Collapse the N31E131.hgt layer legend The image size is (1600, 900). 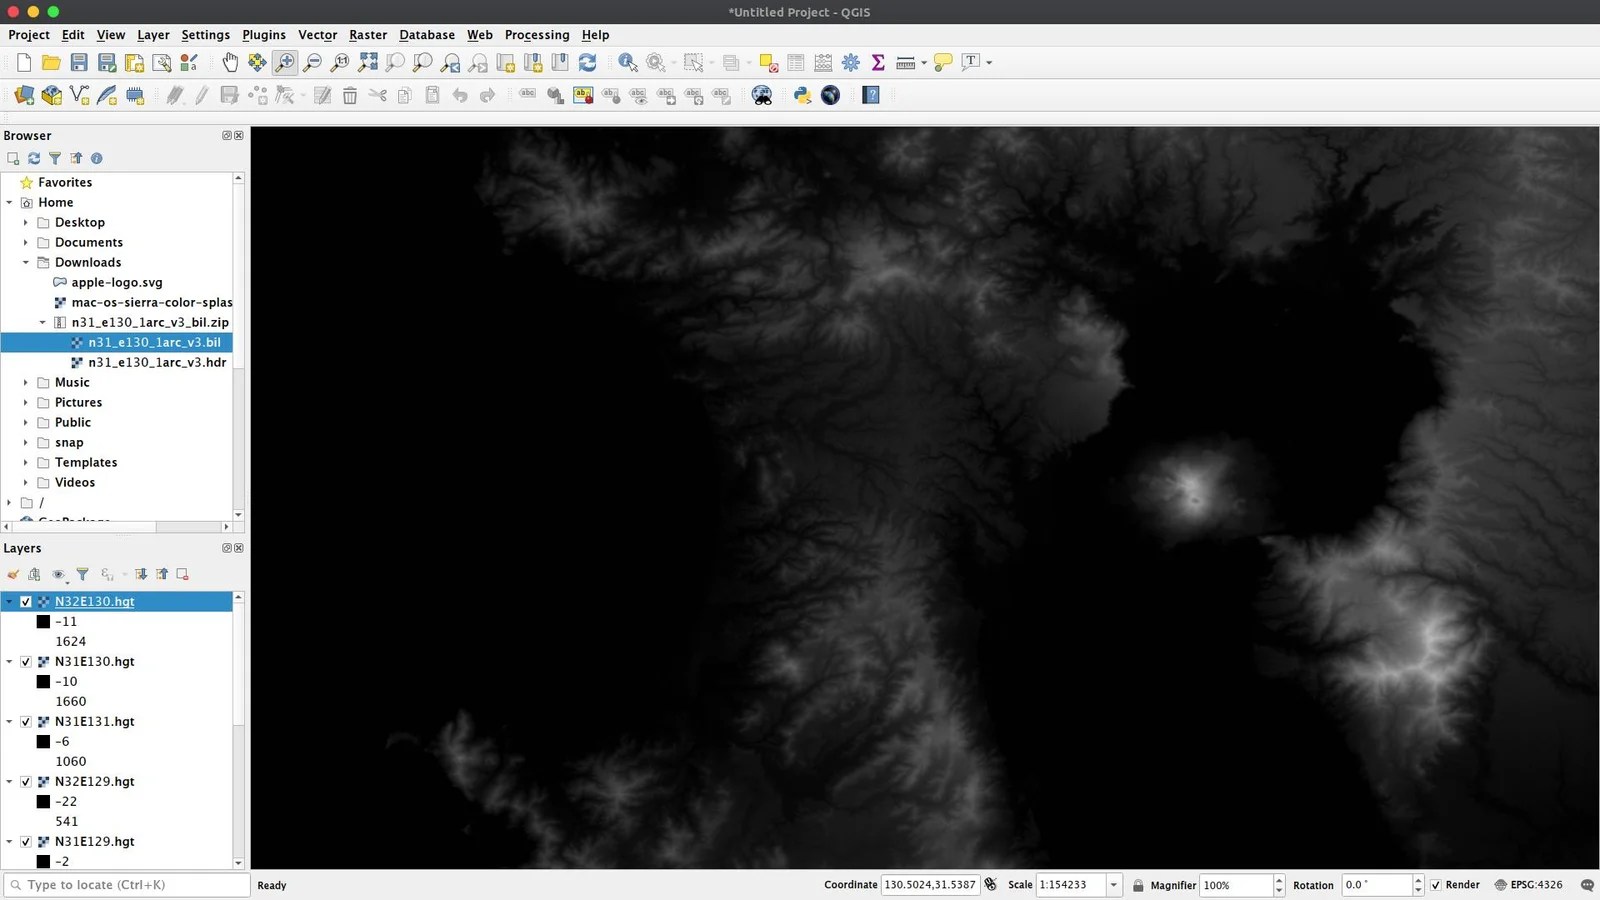coord(10,722)
